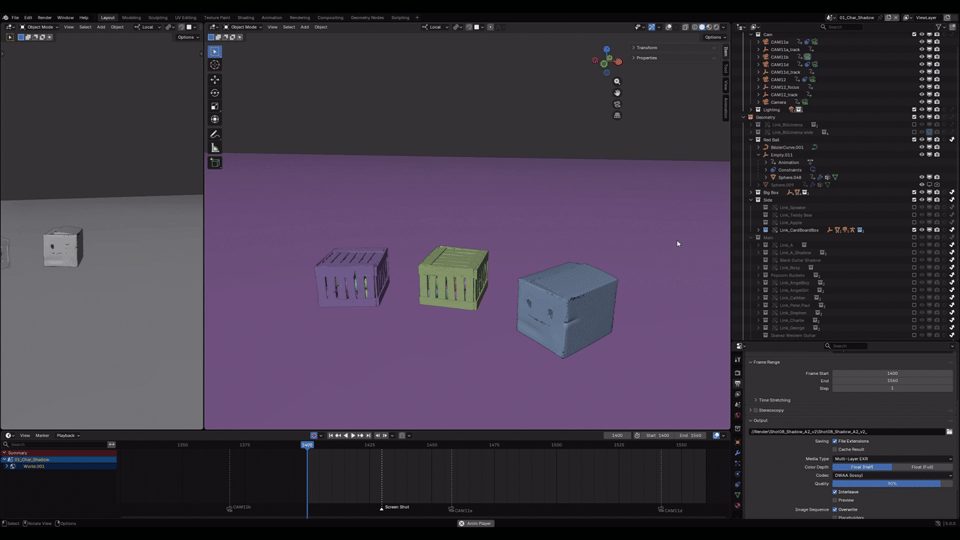Viewport: 960px width, 540px height.
Task: Enable the File Extensions checkbox
Action: (834, 441)
